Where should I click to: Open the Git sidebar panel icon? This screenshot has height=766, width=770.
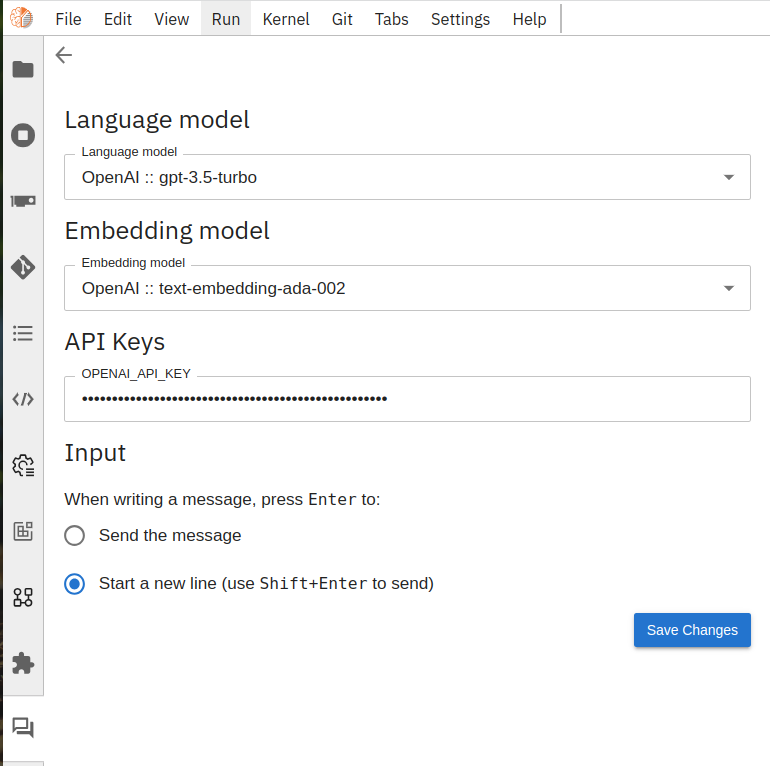point(23,267)
